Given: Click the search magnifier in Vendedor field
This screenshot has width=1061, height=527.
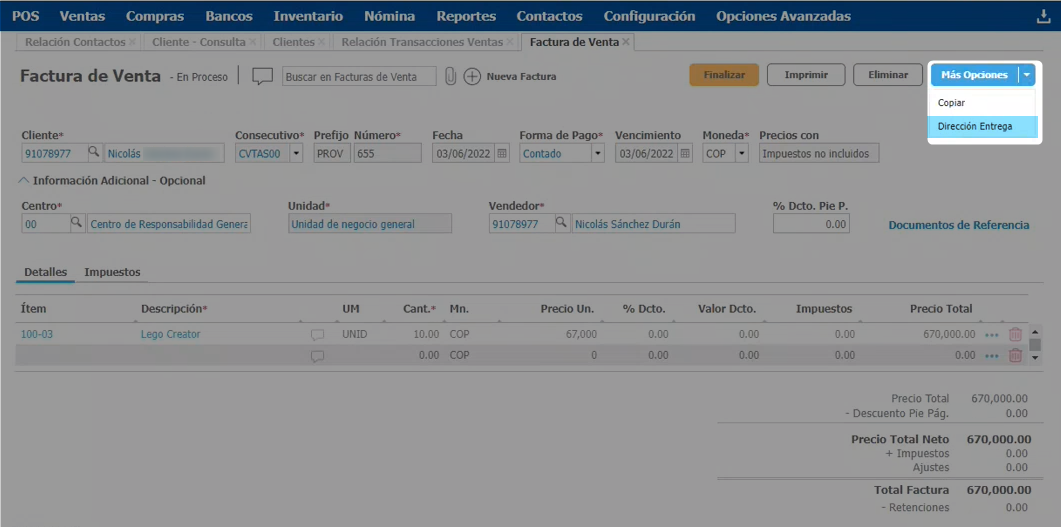Looking at the screenshot, I should [x=561, y=224].
